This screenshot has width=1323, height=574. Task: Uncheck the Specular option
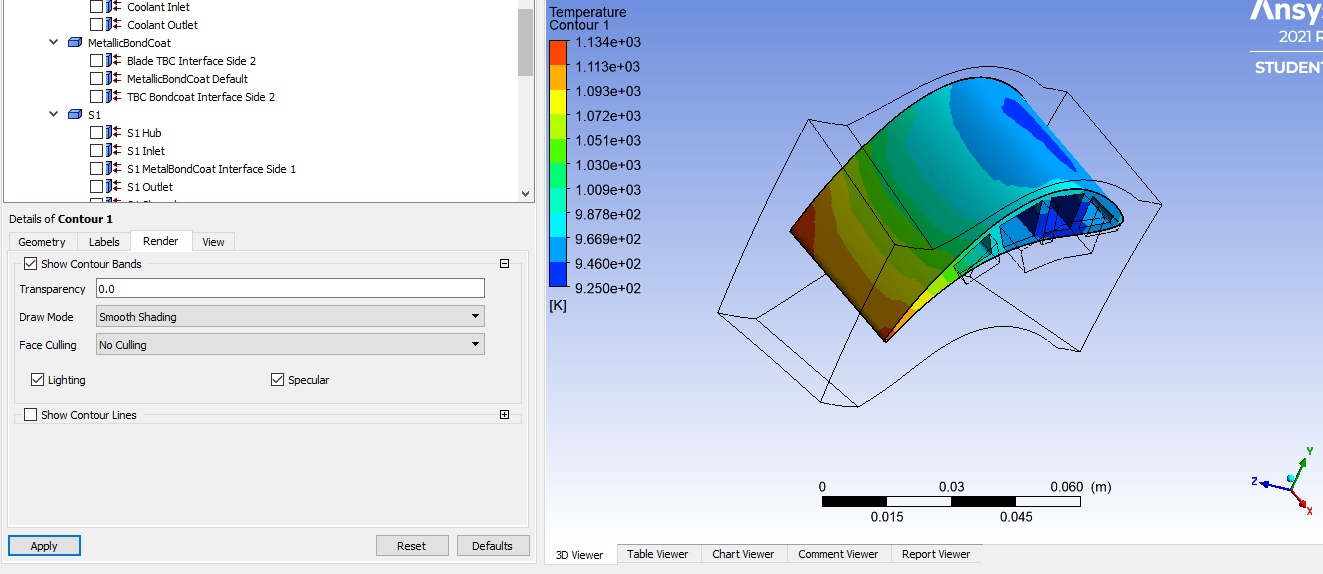pyautogui.click(x=278, y=380)
